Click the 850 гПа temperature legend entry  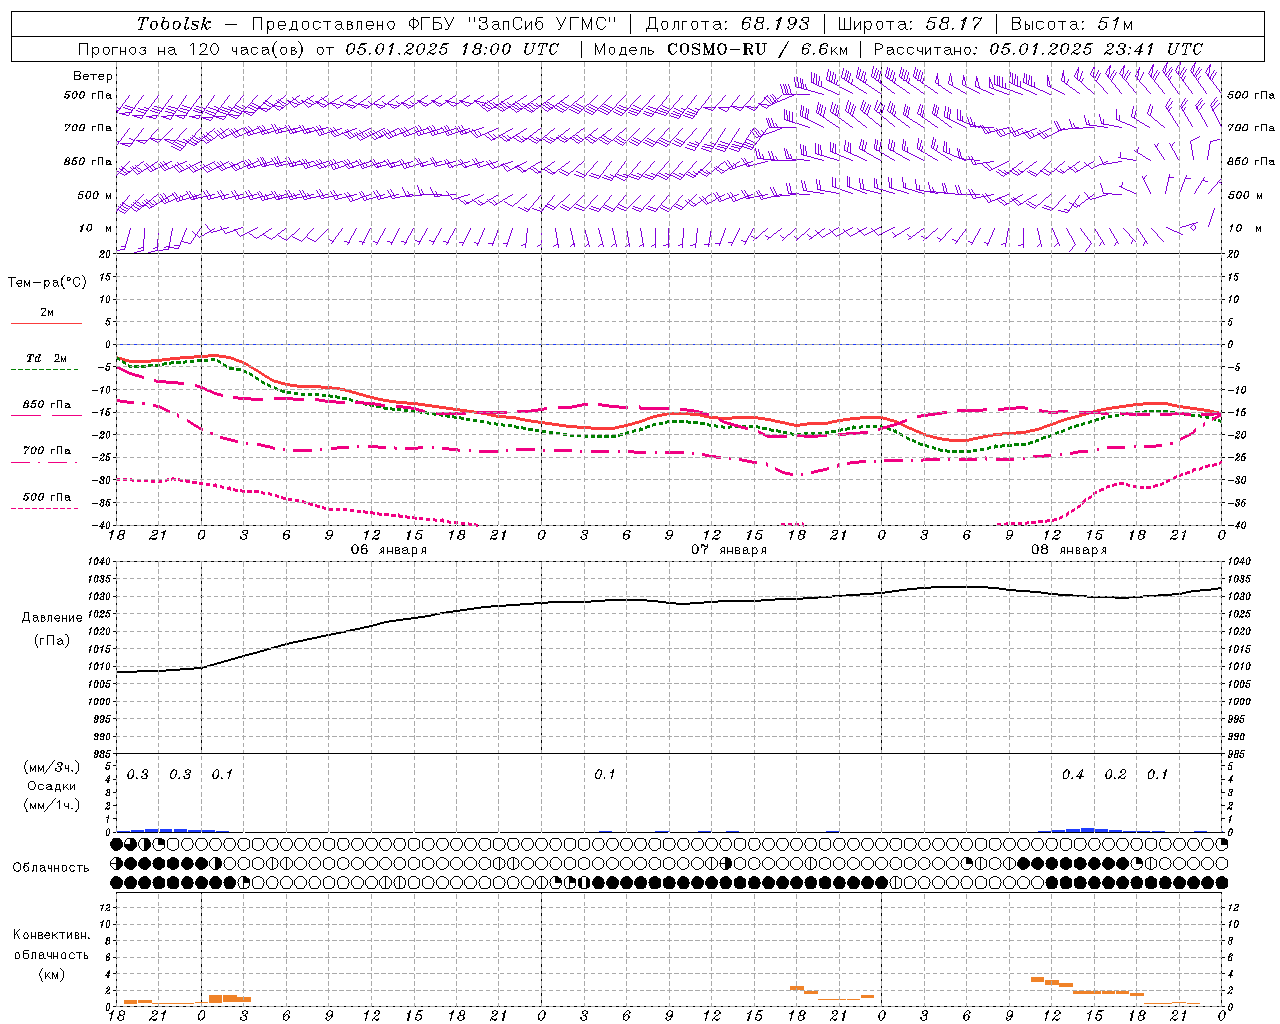click(47, 405)
